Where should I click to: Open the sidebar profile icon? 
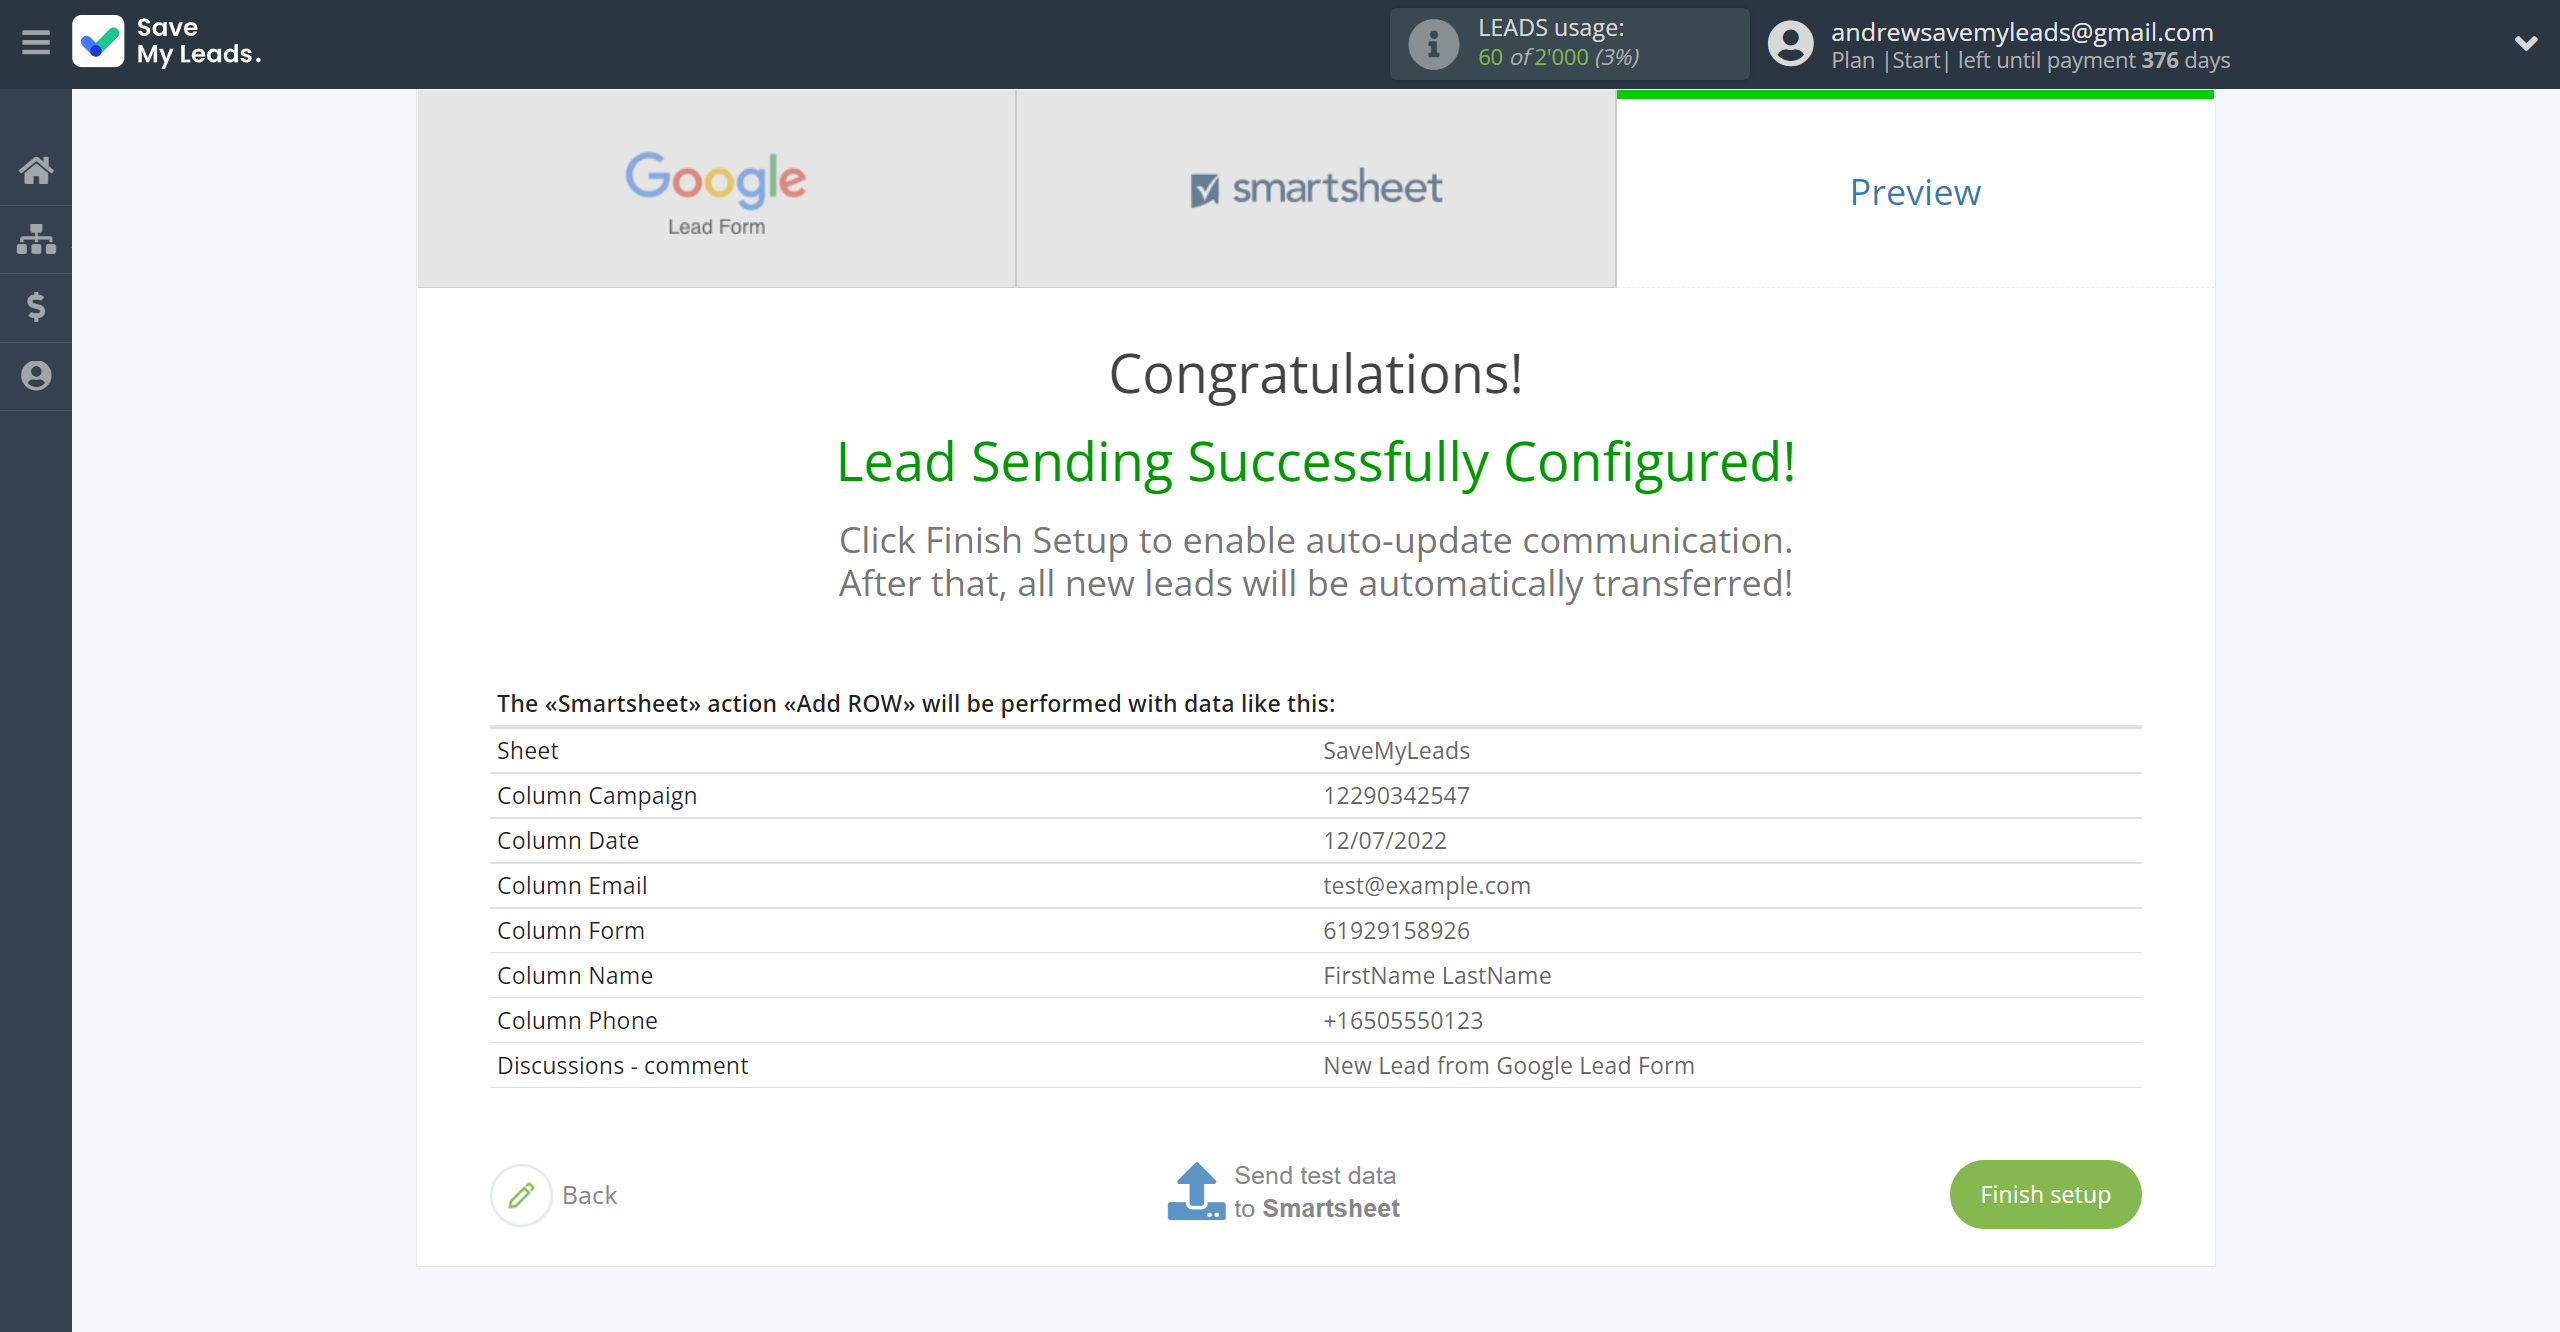[36, 376]
